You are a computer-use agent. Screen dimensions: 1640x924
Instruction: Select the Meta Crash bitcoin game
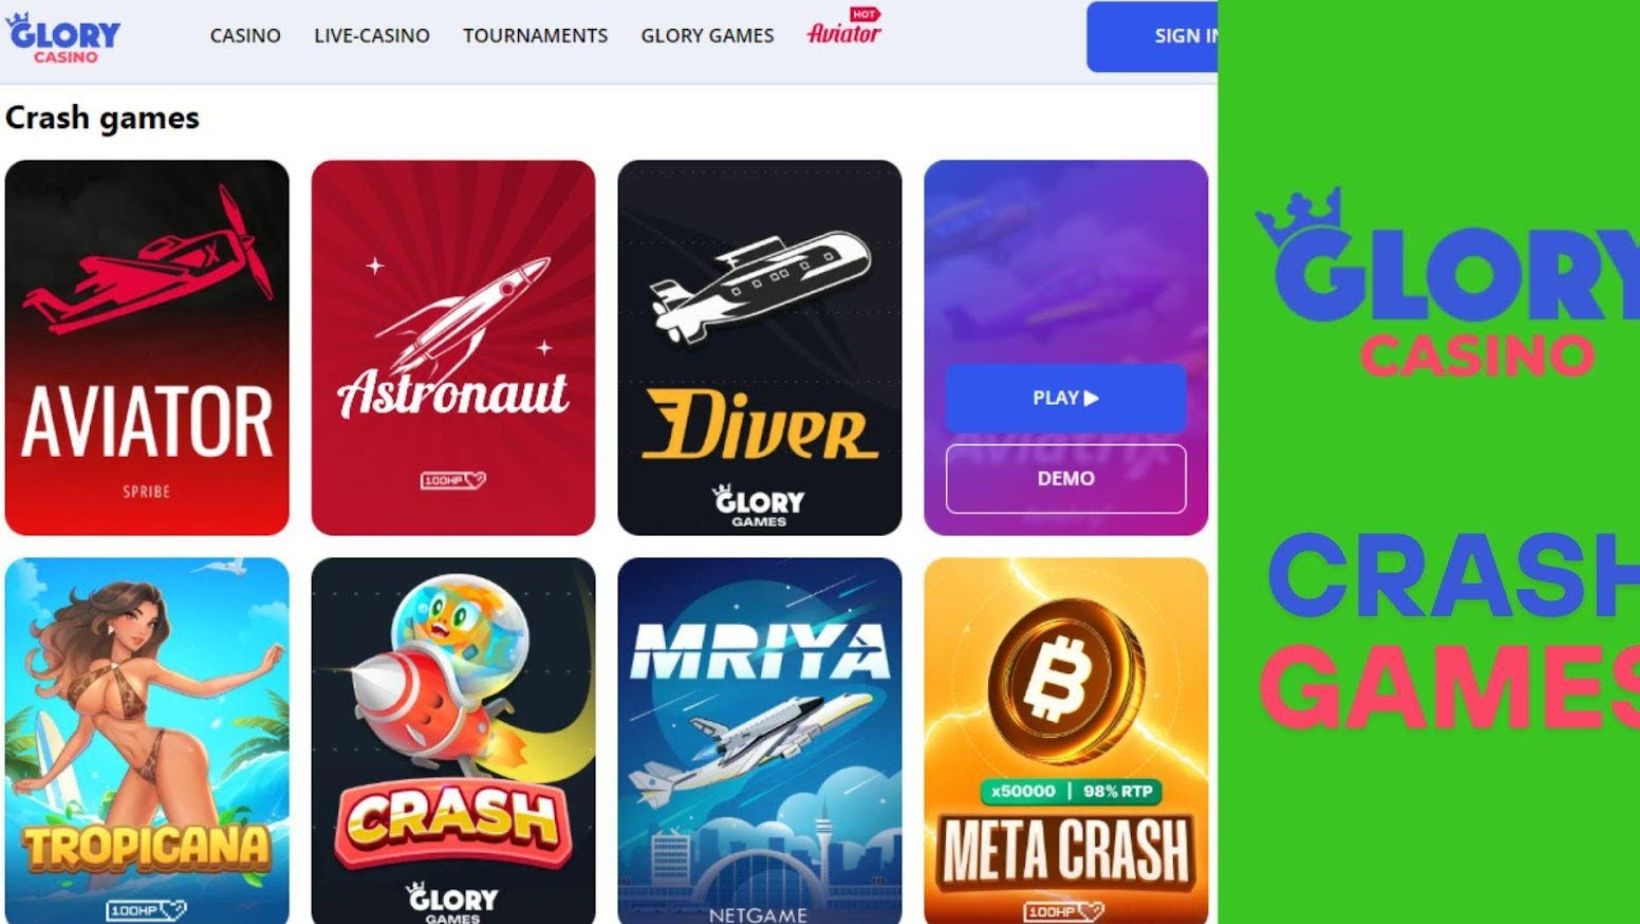(1066, 741)
